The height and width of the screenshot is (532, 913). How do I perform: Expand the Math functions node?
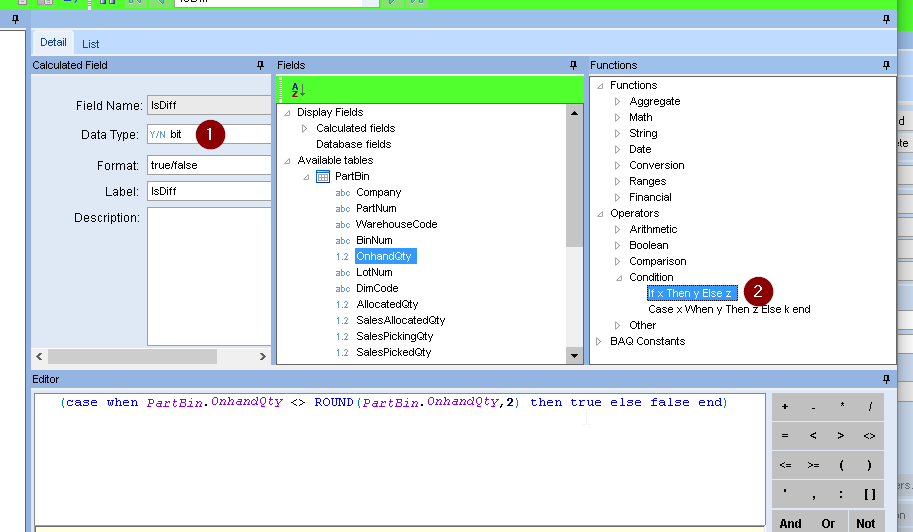pyautogui.click(x=618, y=118)
